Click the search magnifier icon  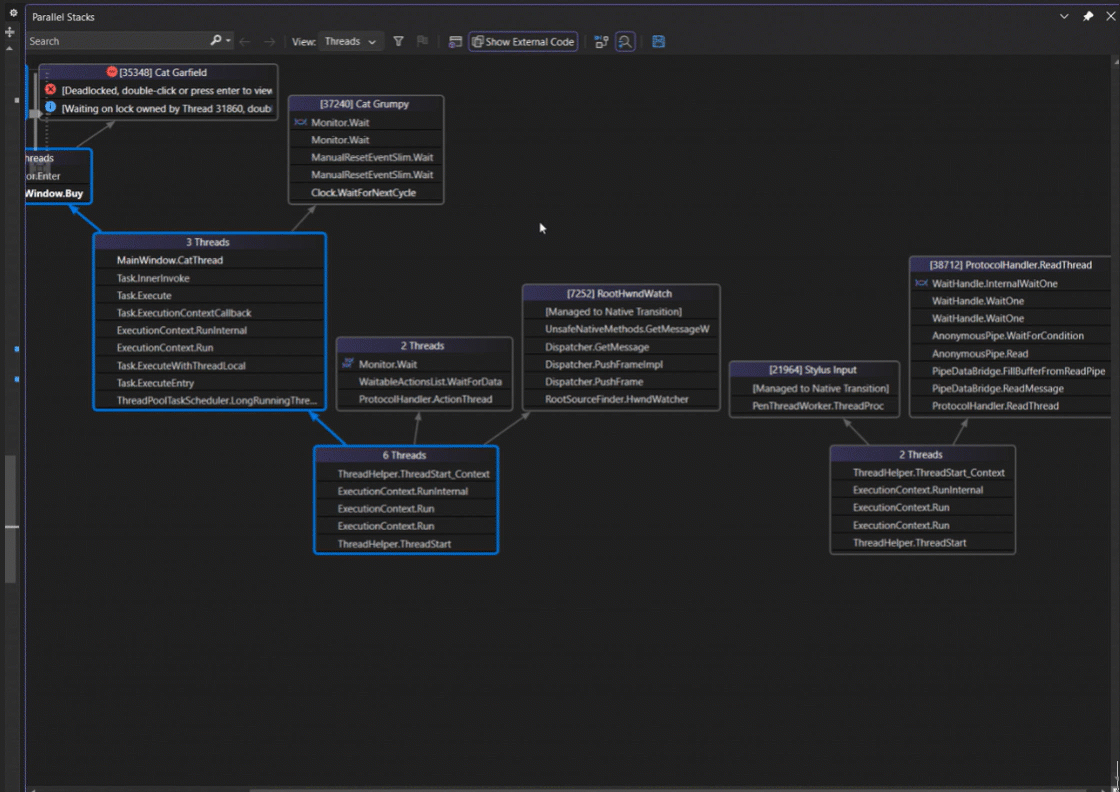(215, 41)
